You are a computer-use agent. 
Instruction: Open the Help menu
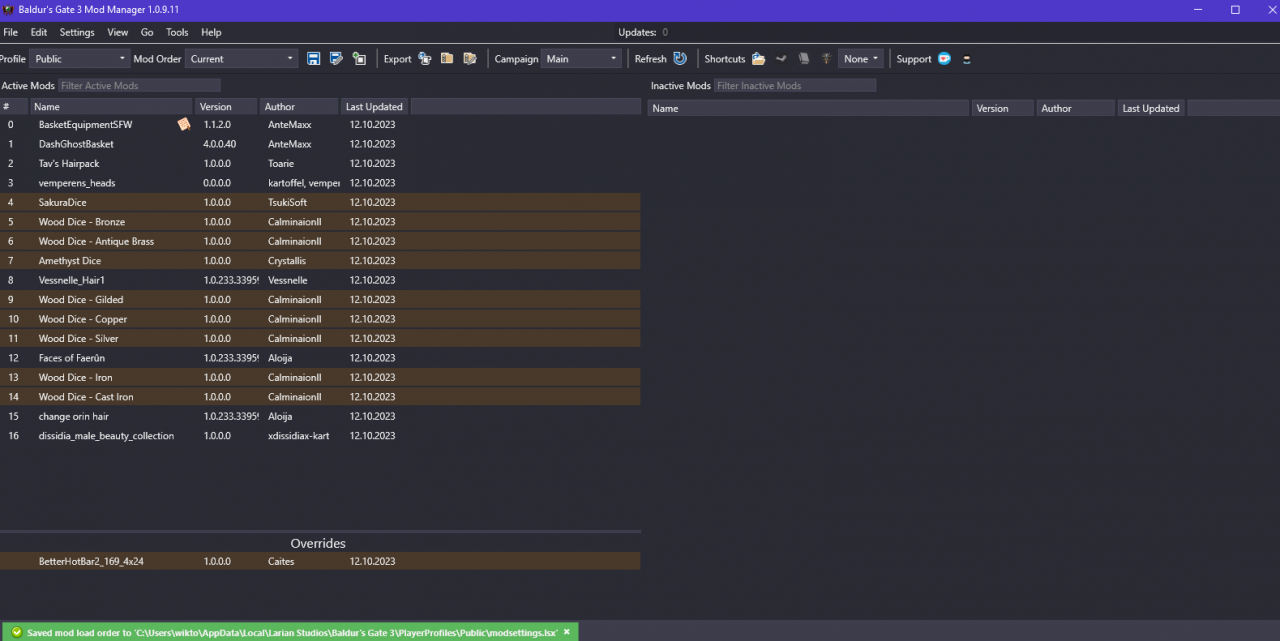[211, 32]
